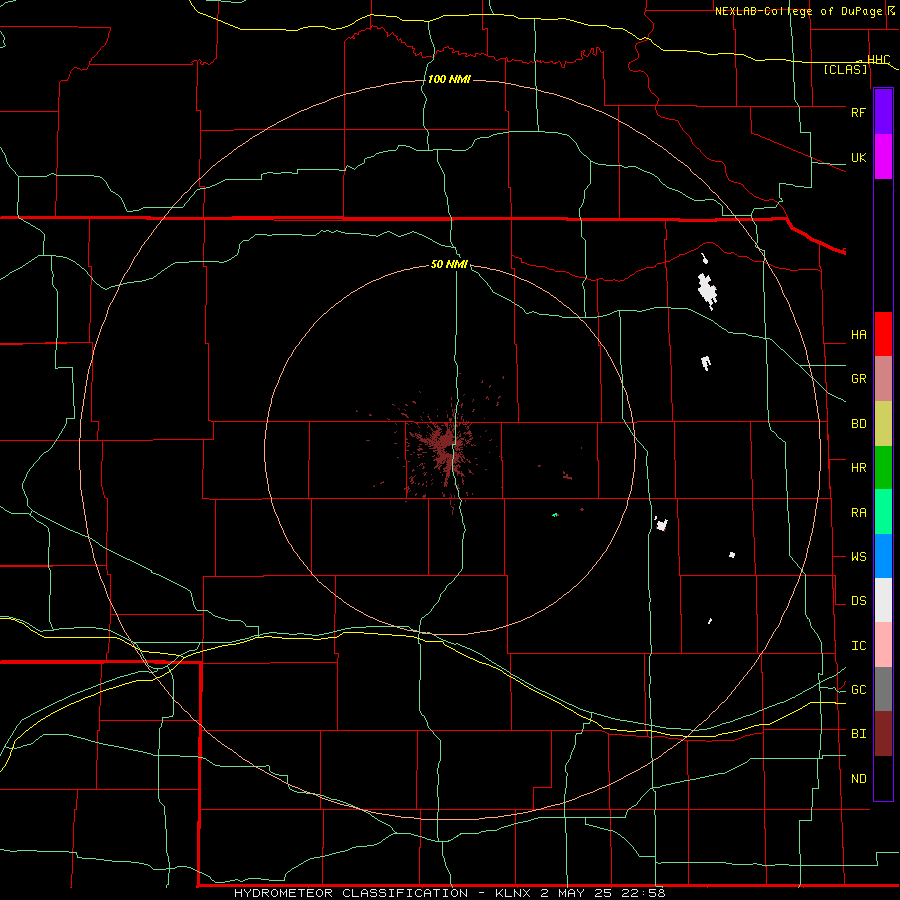Click the magenta UK legend swatch
Screen dimensions: 900x900
[x=883, y=157]
